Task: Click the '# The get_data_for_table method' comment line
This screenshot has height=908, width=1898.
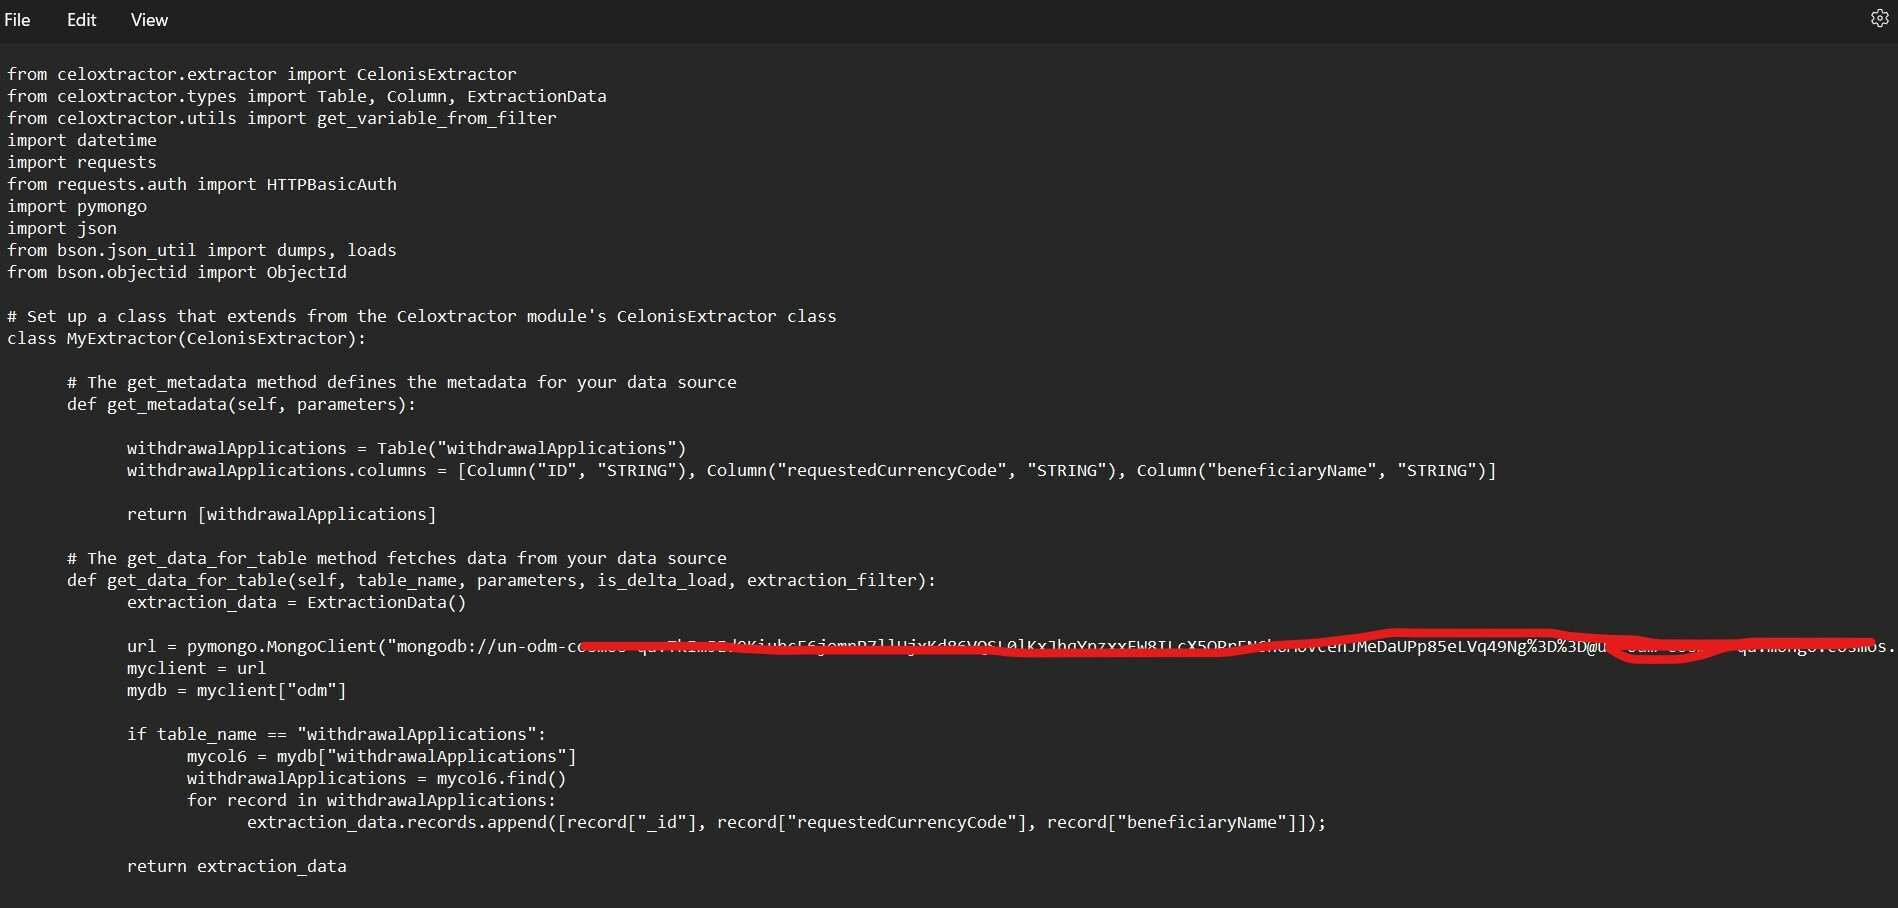Action: [x=397, y=558]
